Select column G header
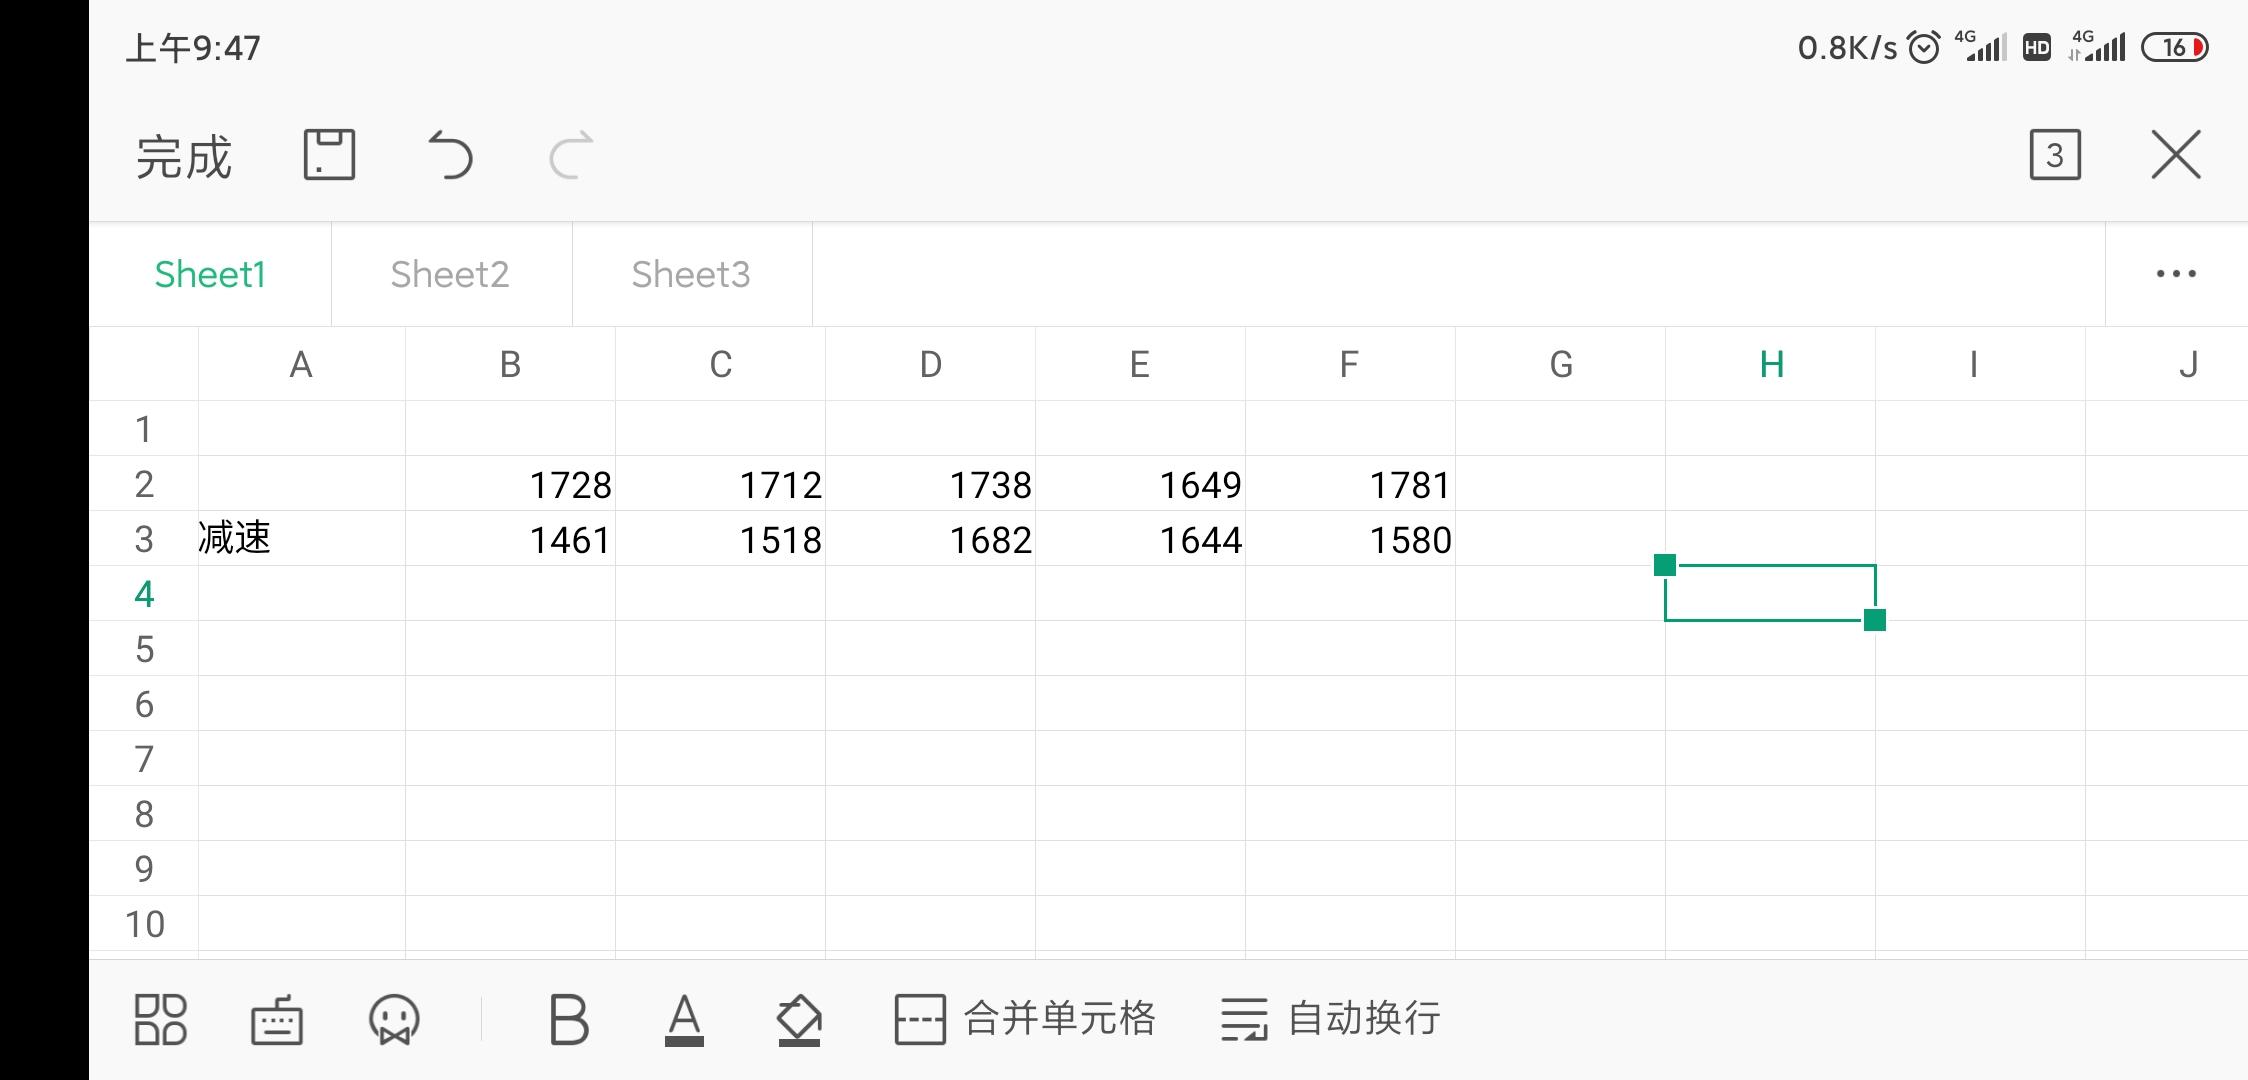This screenshot has height=1080, width=2248. click(1560, 365)
